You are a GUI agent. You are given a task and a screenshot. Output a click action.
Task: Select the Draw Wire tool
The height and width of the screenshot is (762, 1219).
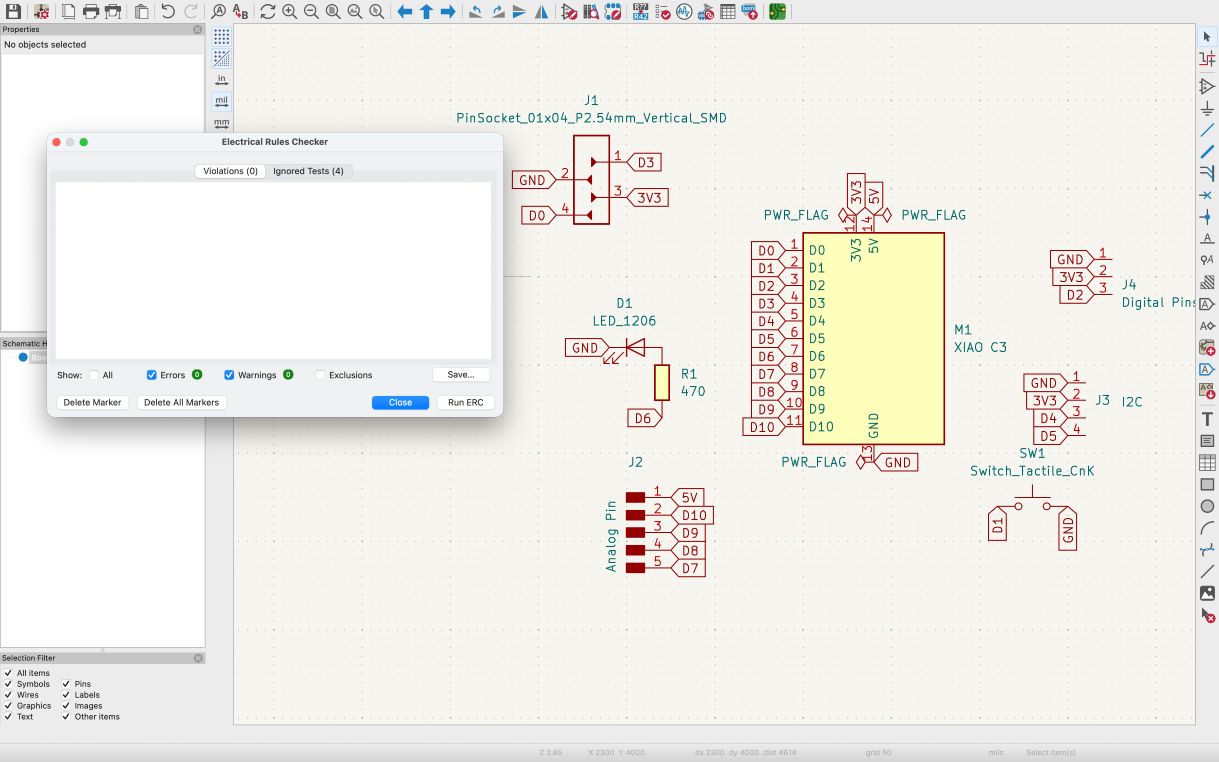pos(1207,130)
